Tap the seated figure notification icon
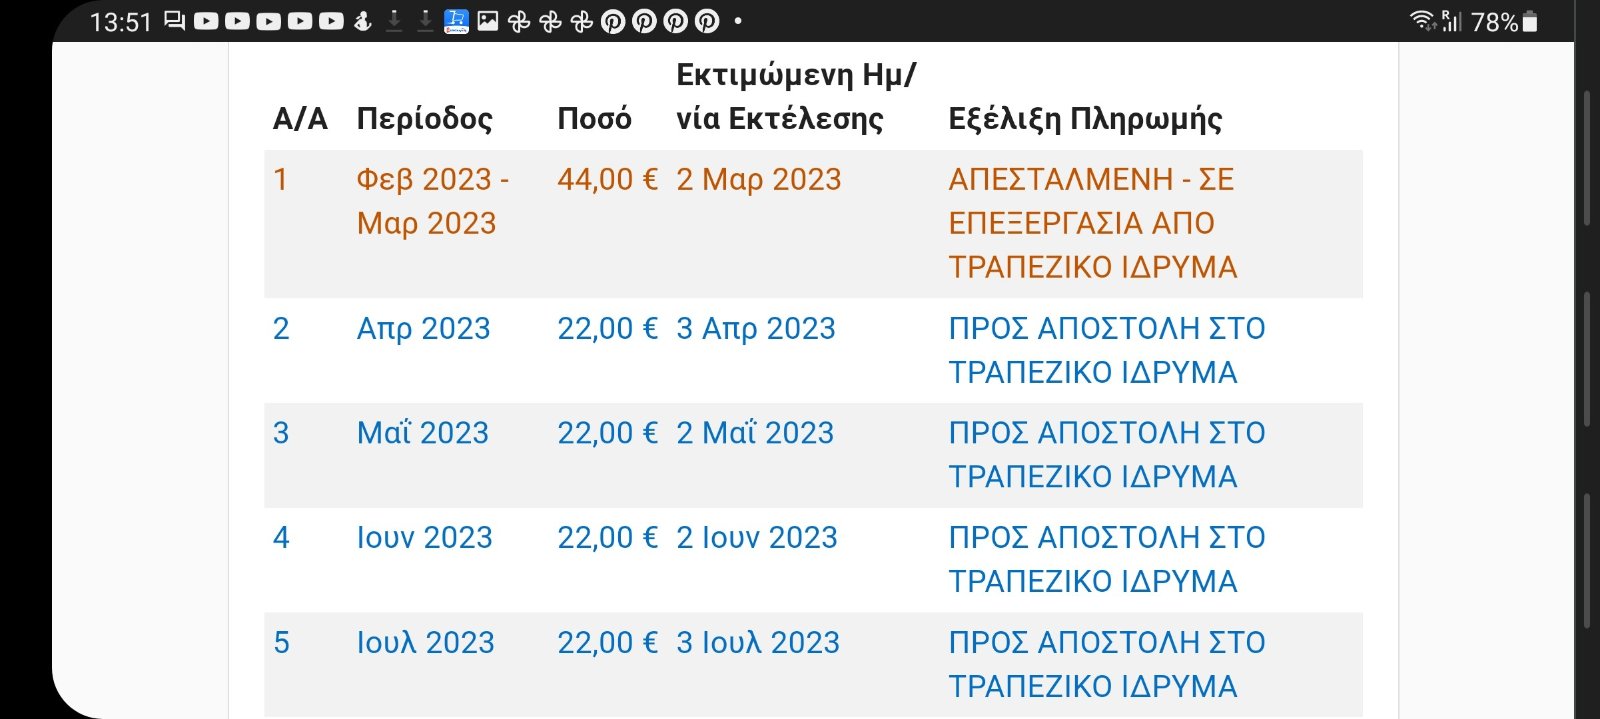 point(363,20)
